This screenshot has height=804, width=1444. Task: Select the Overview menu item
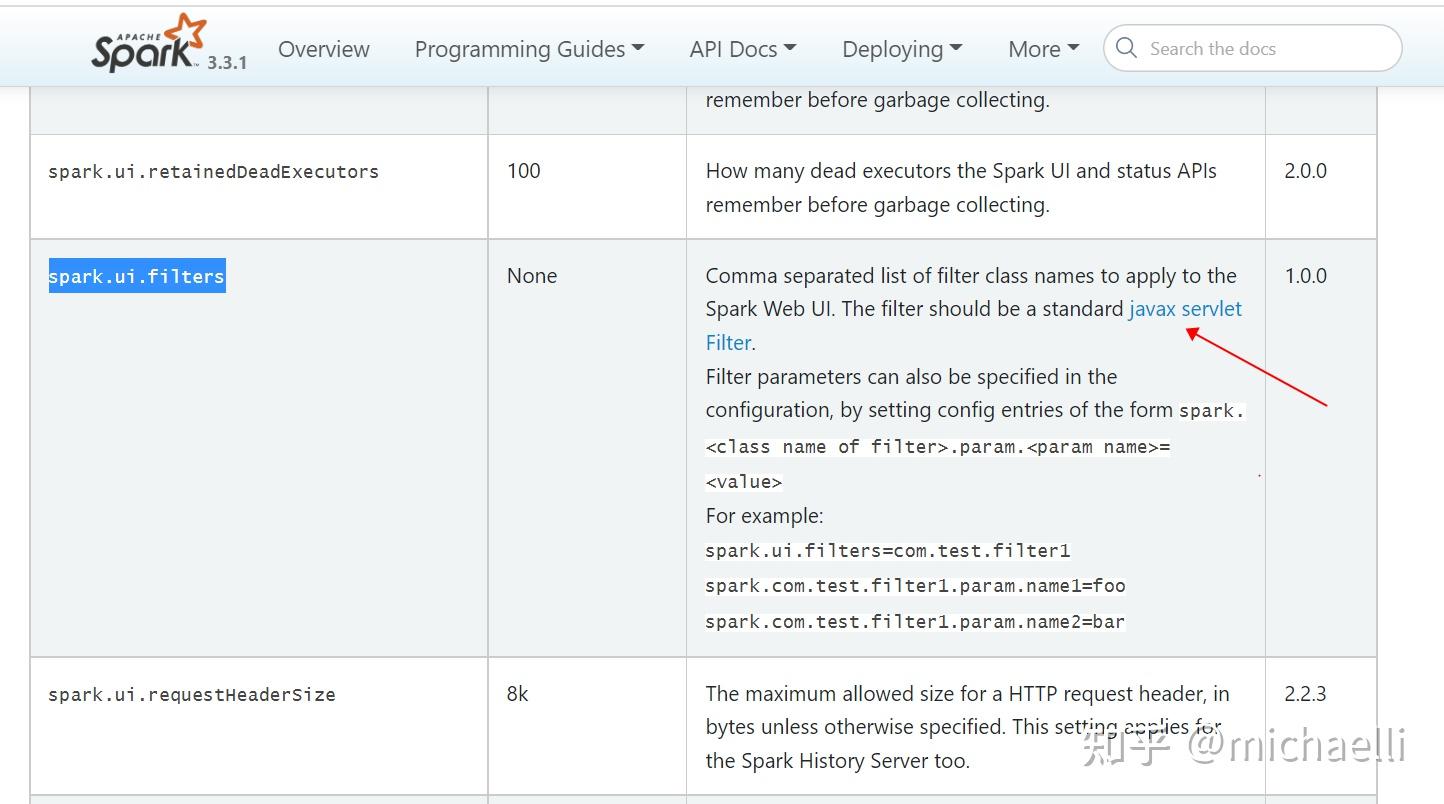point(323,48)
